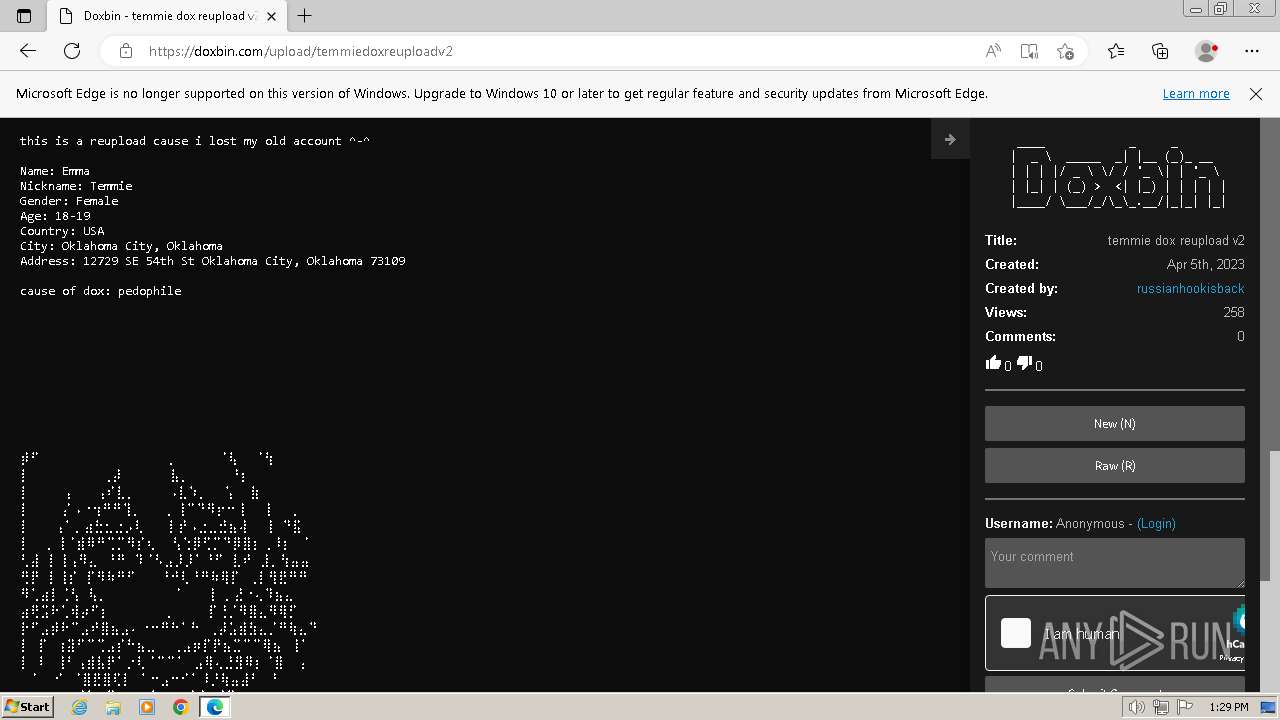The height and width of the screenshot is (720, 1280).
Task: Open the browser profile menu
Action: 1207,51
